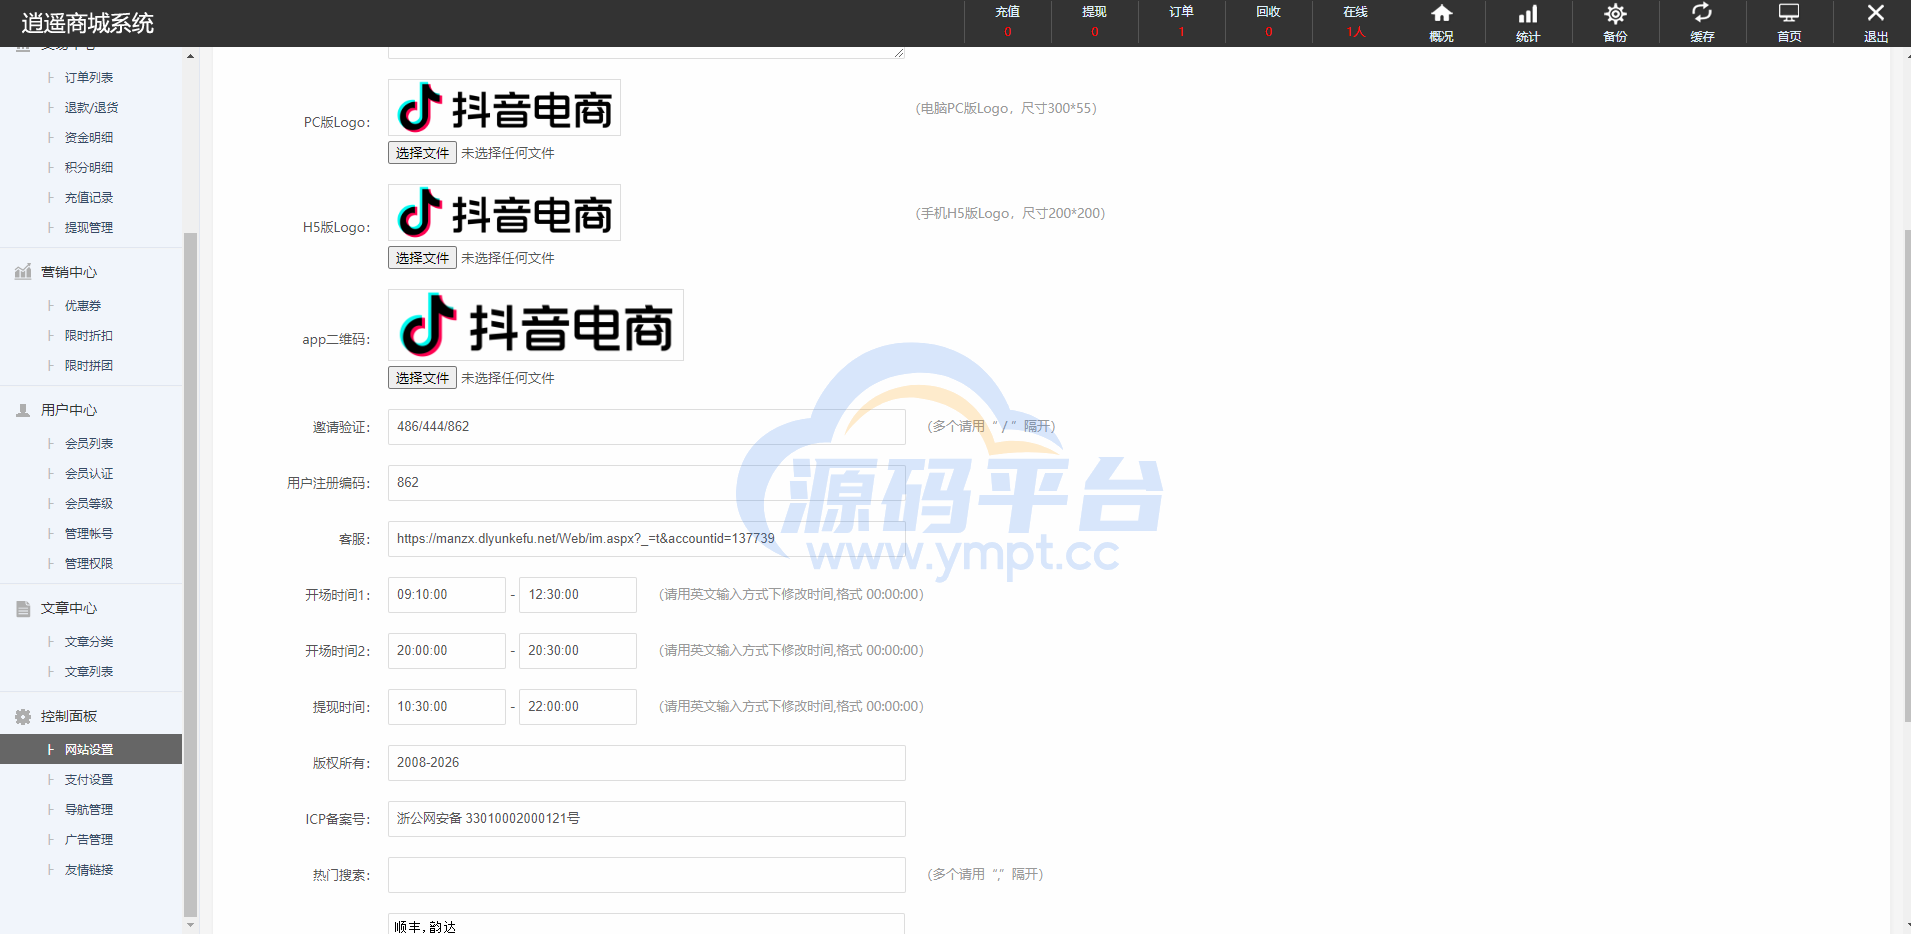Edit 开场时间1 end time 12:30:00
This screenshot has width=1911, height=934.
(578, 595)
